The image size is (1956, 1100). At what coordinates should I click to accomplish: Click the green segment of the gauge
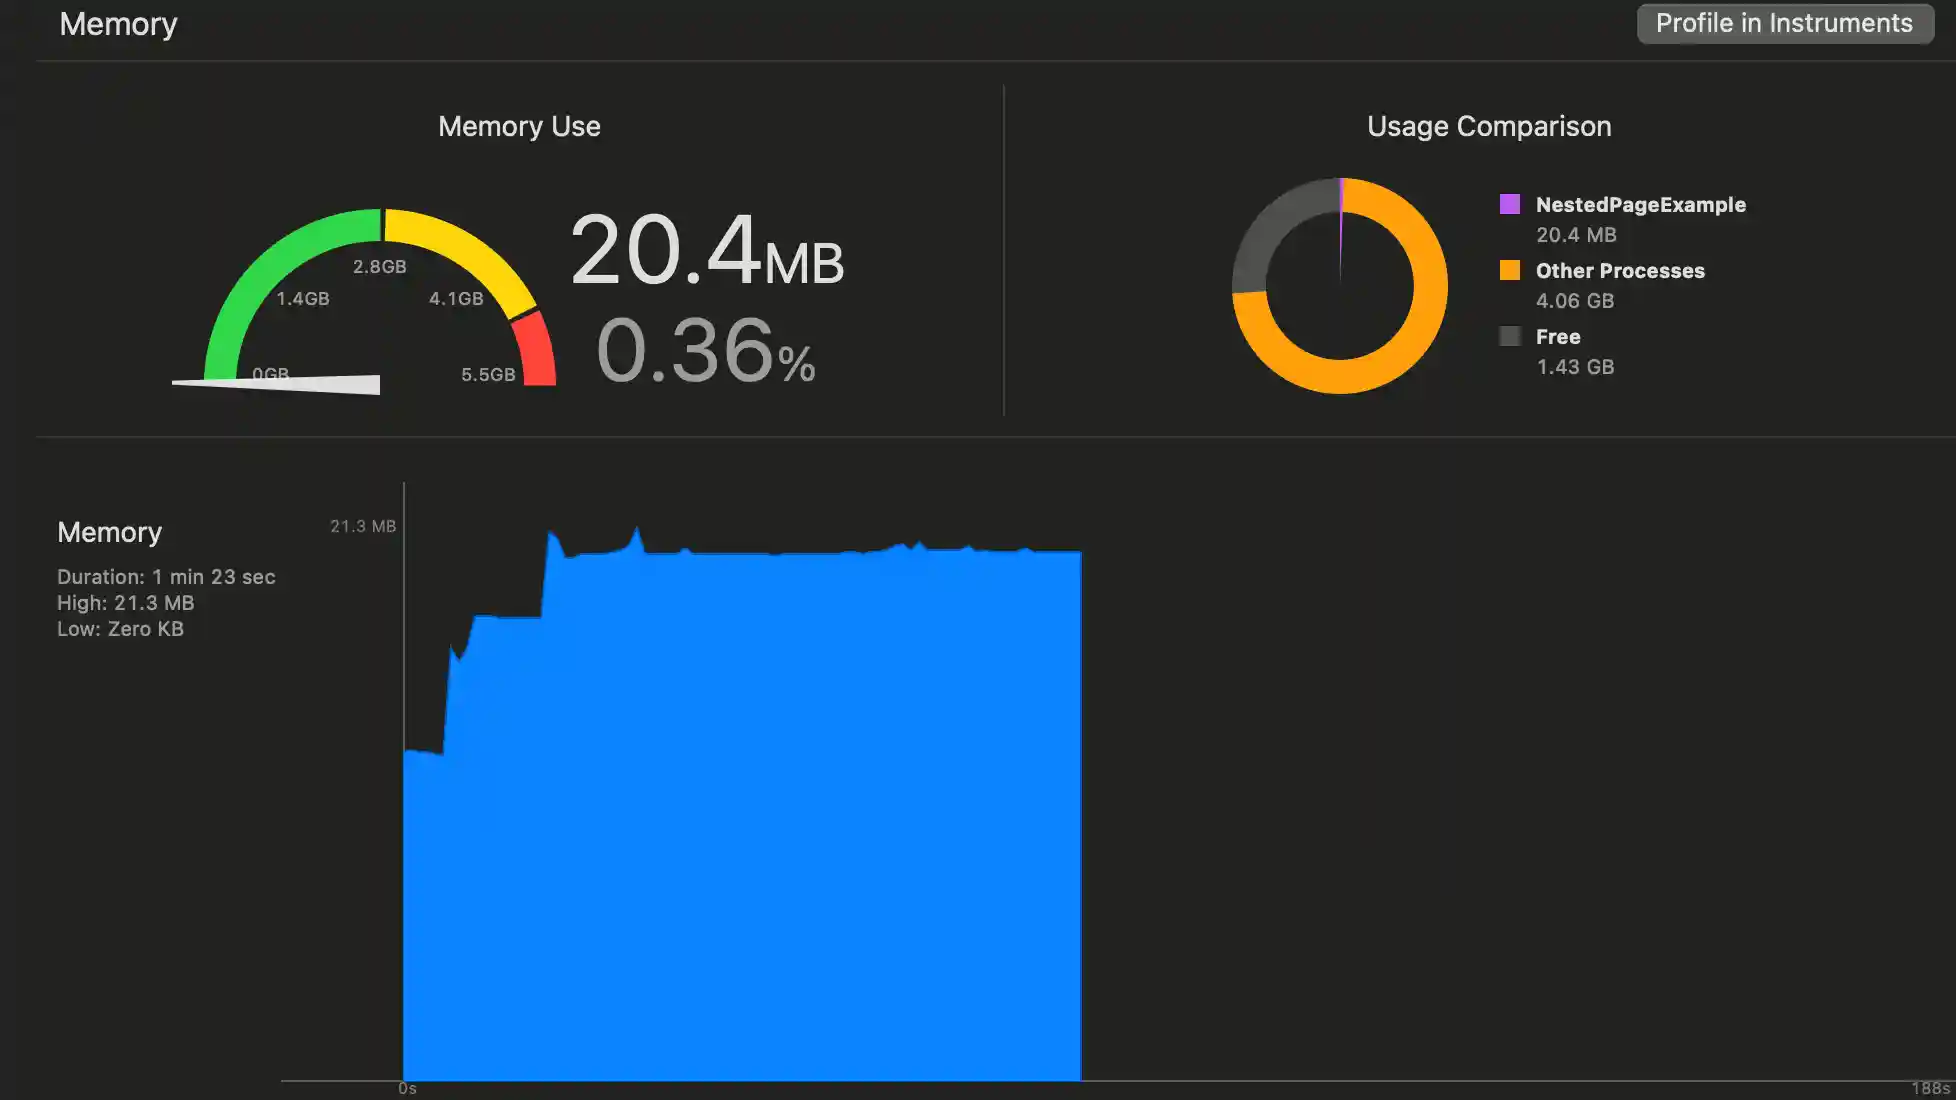click(262, 268)
